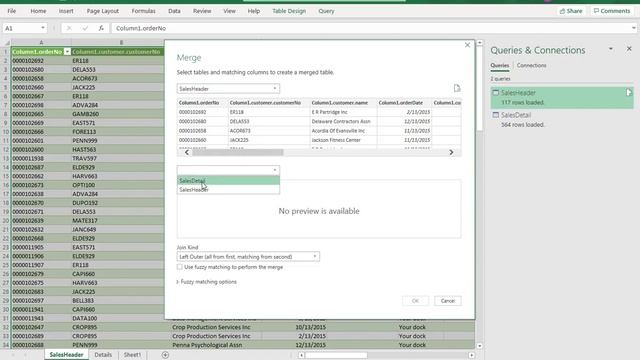Expand the formula bar chevron
The width and height of the screenshot is (640, 360).
[633, 28]
